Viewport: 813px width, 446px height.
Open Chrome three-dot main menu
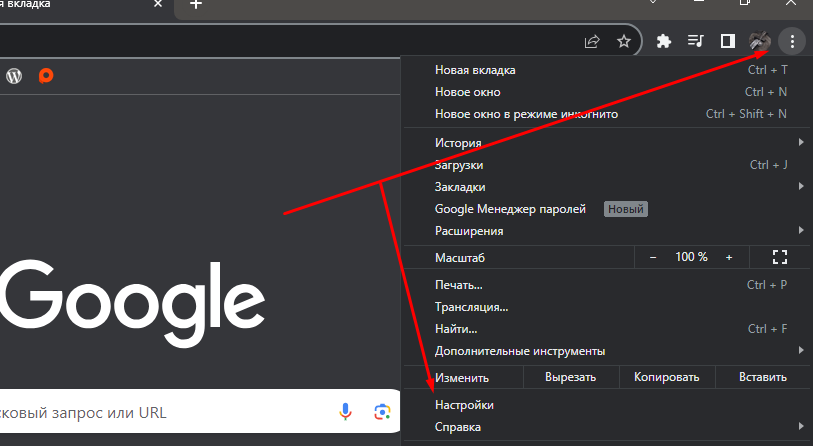pyautogui.click(x=792, y=41)
